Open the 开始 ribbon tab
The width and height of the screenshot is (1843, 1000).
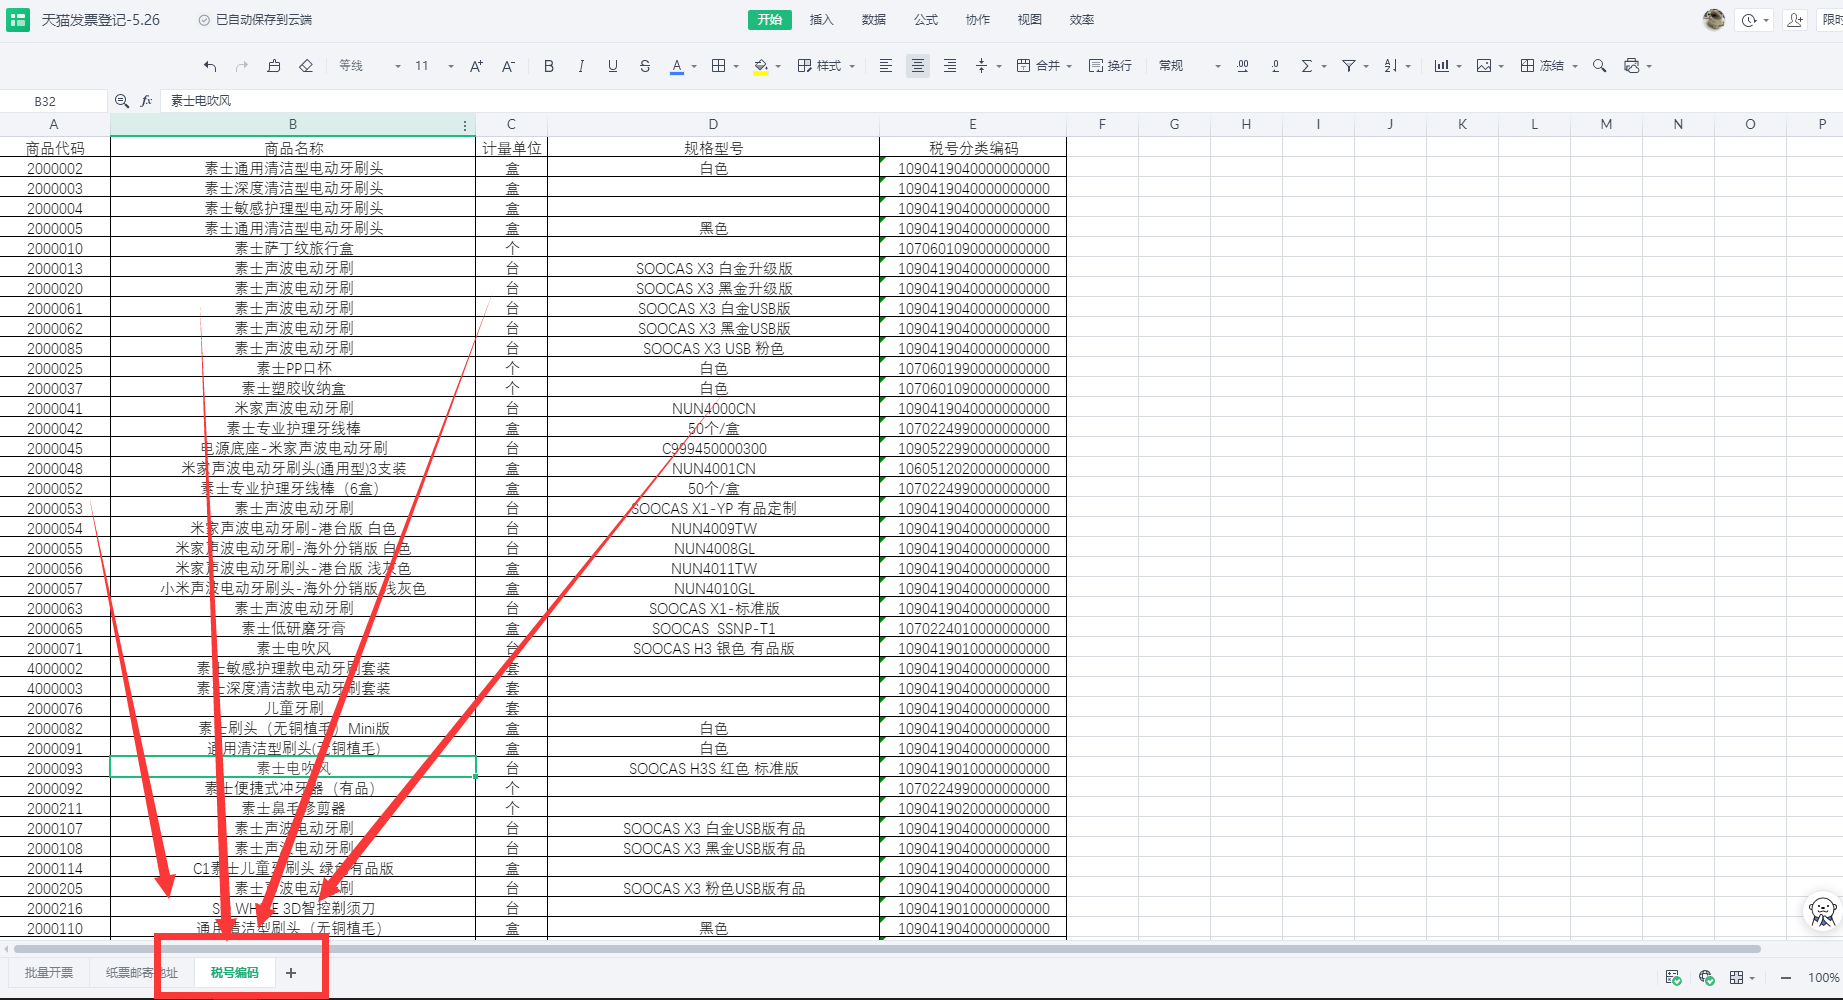pyautogui.click(x=770, y=20)
